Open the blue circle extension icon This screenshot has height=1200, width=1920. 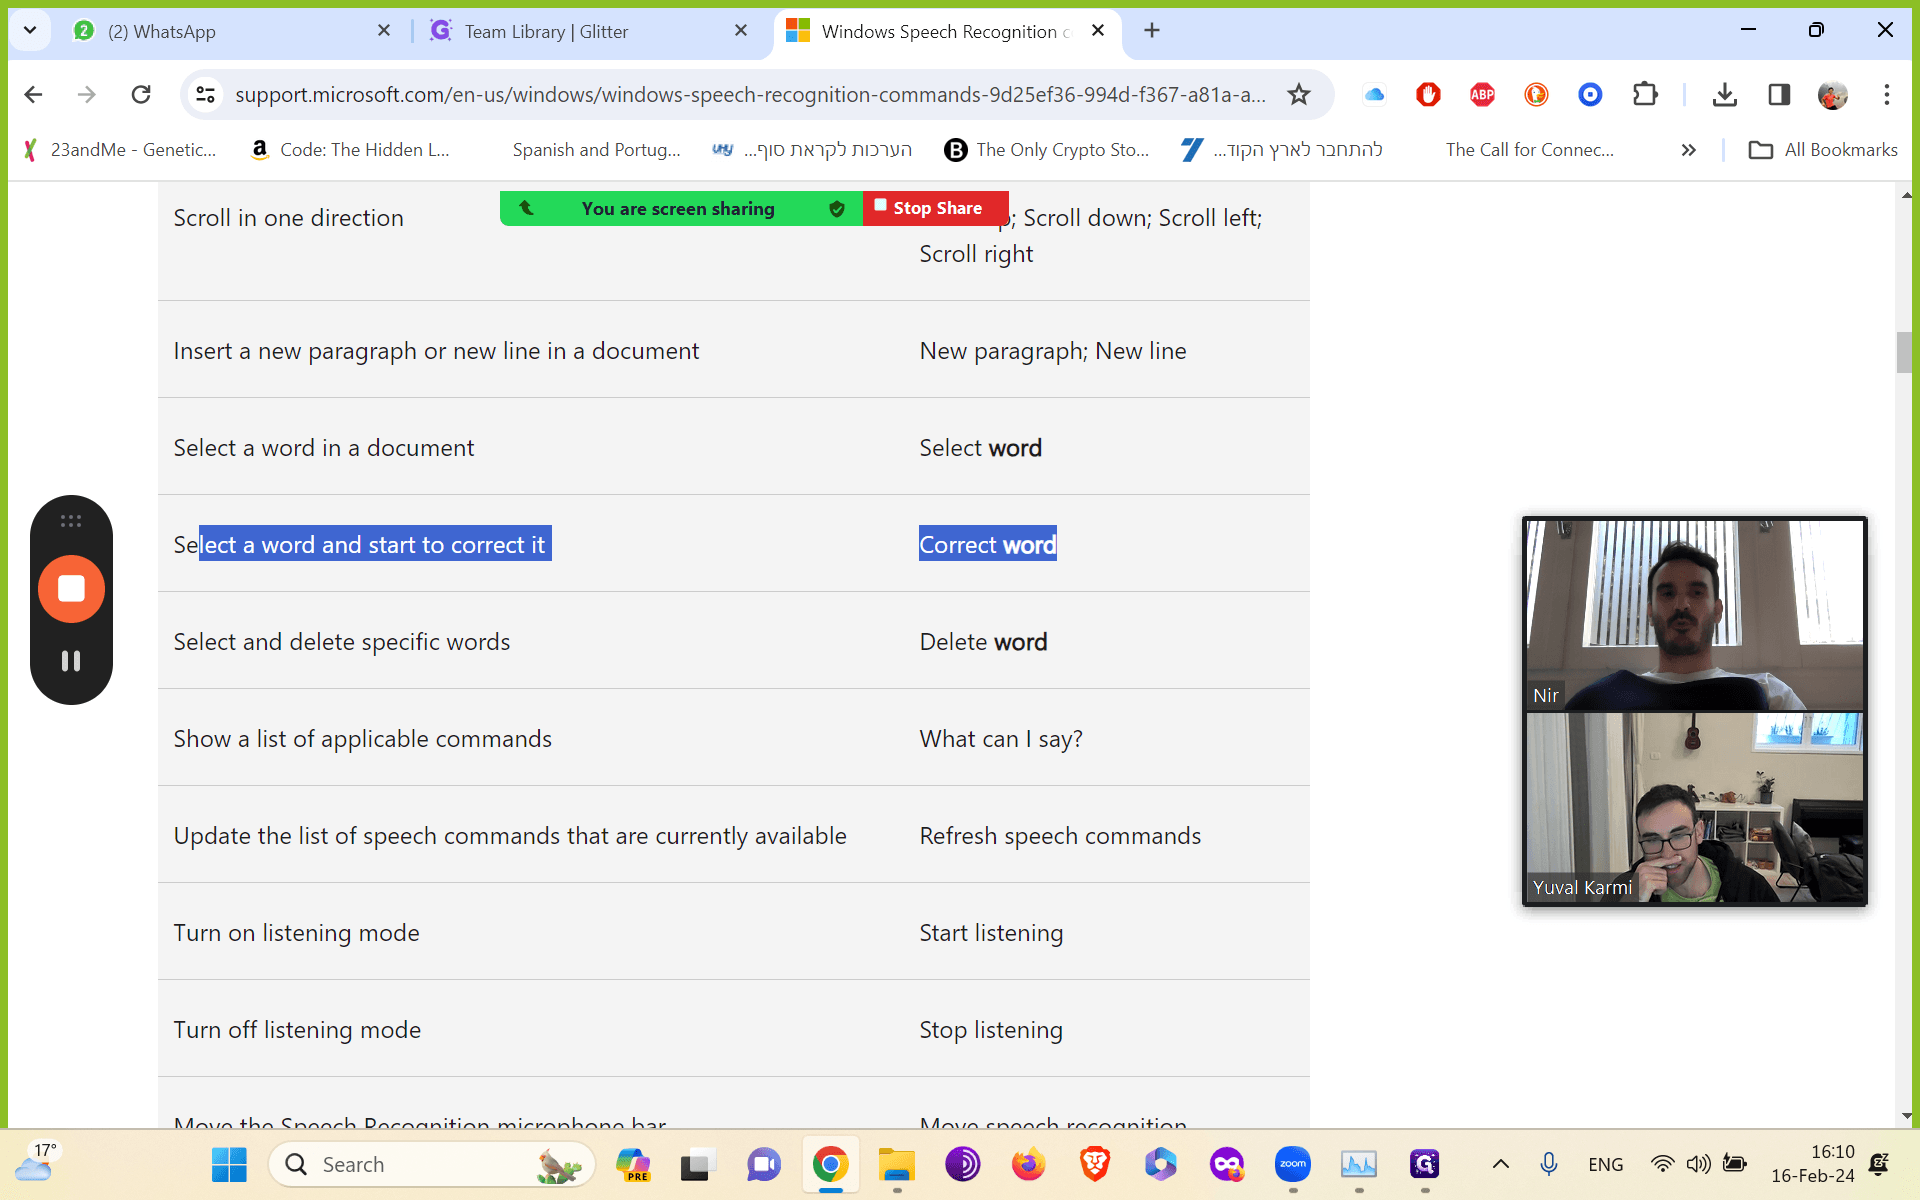(x=1590, y=95)
